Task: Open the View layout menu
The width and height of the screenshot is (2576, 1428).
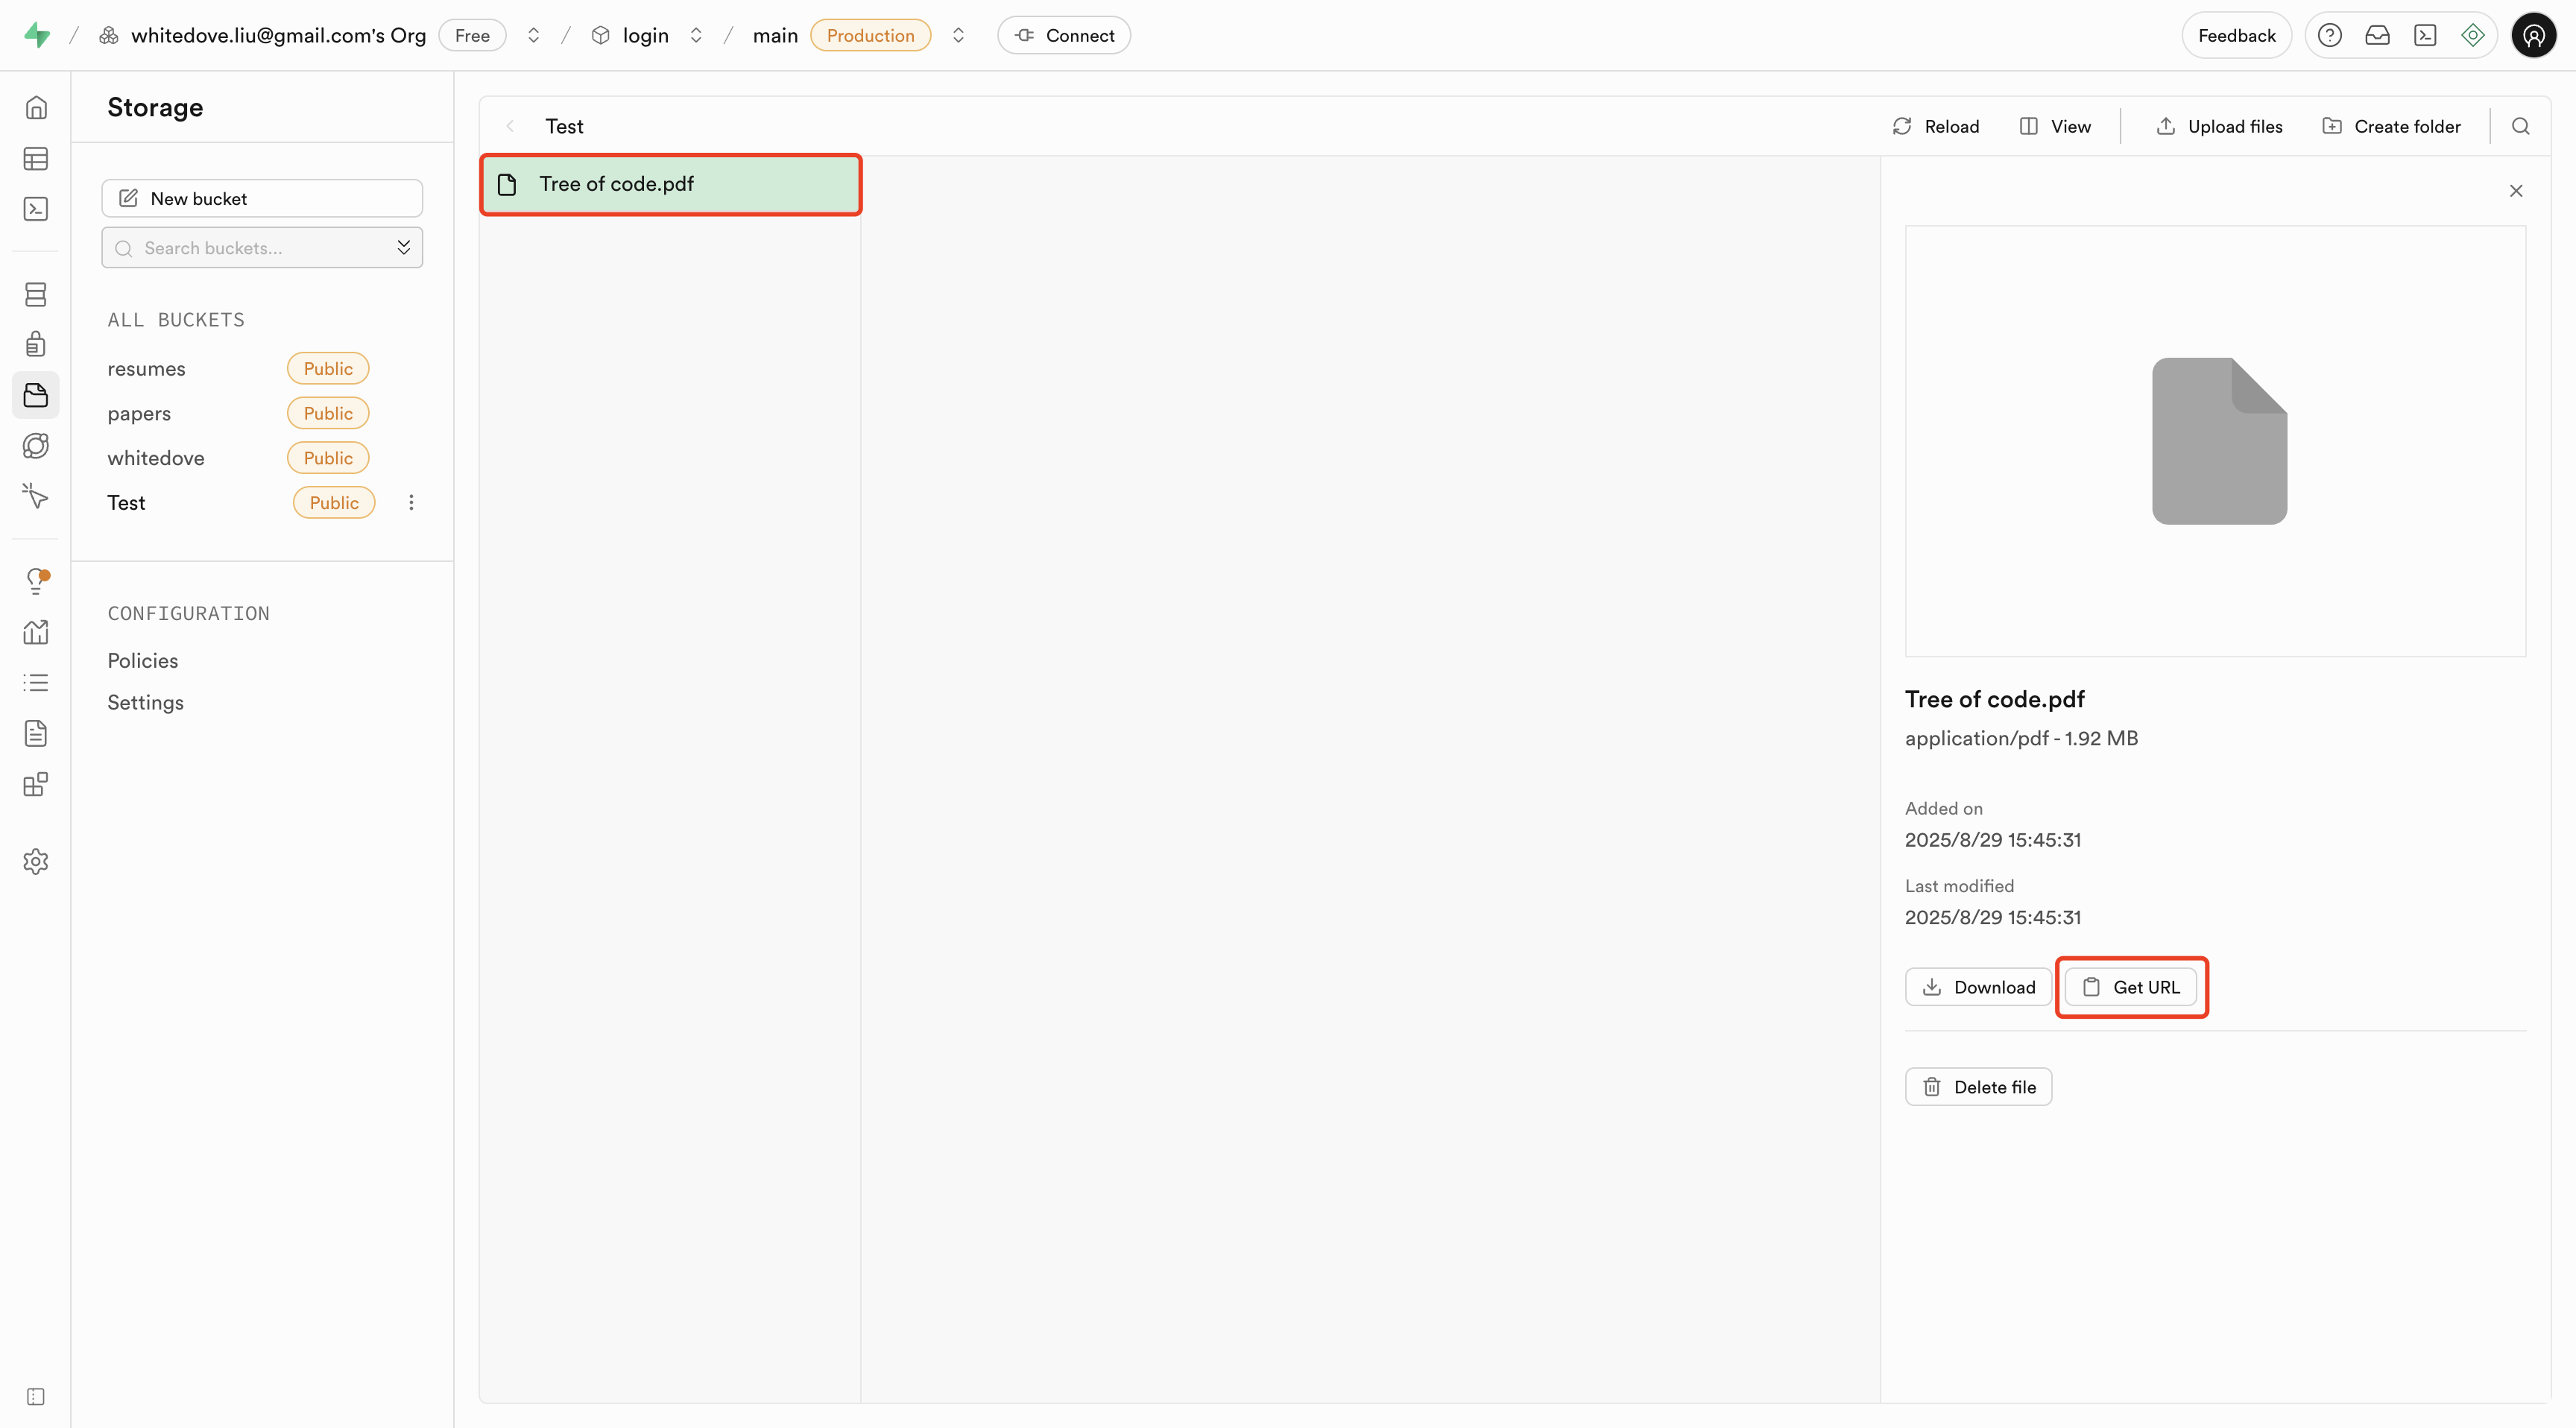Action: [x=2055, y=126]
